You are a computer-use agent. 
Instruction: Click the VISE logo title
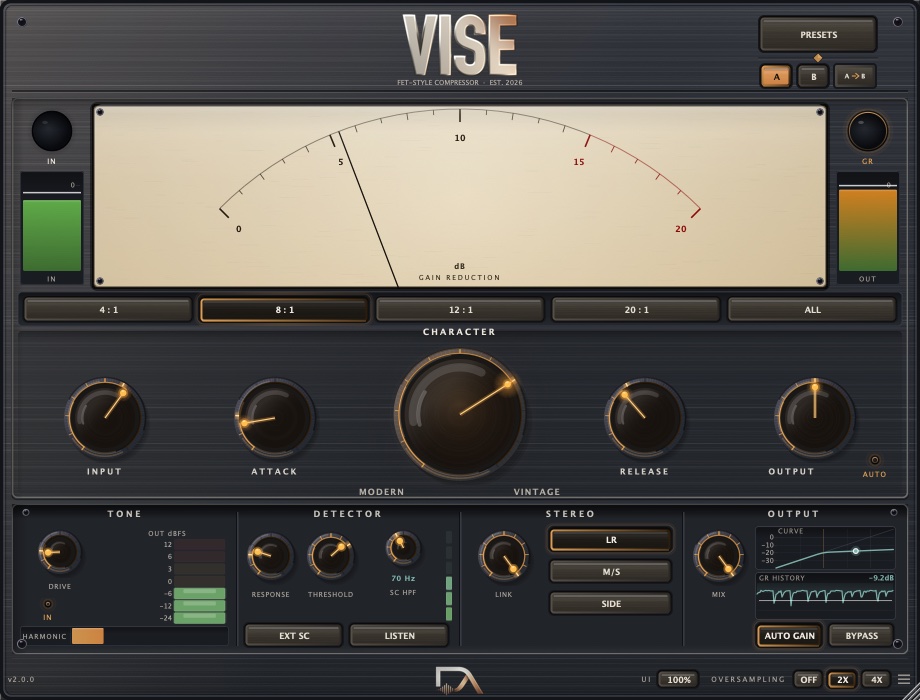[459, 45]
